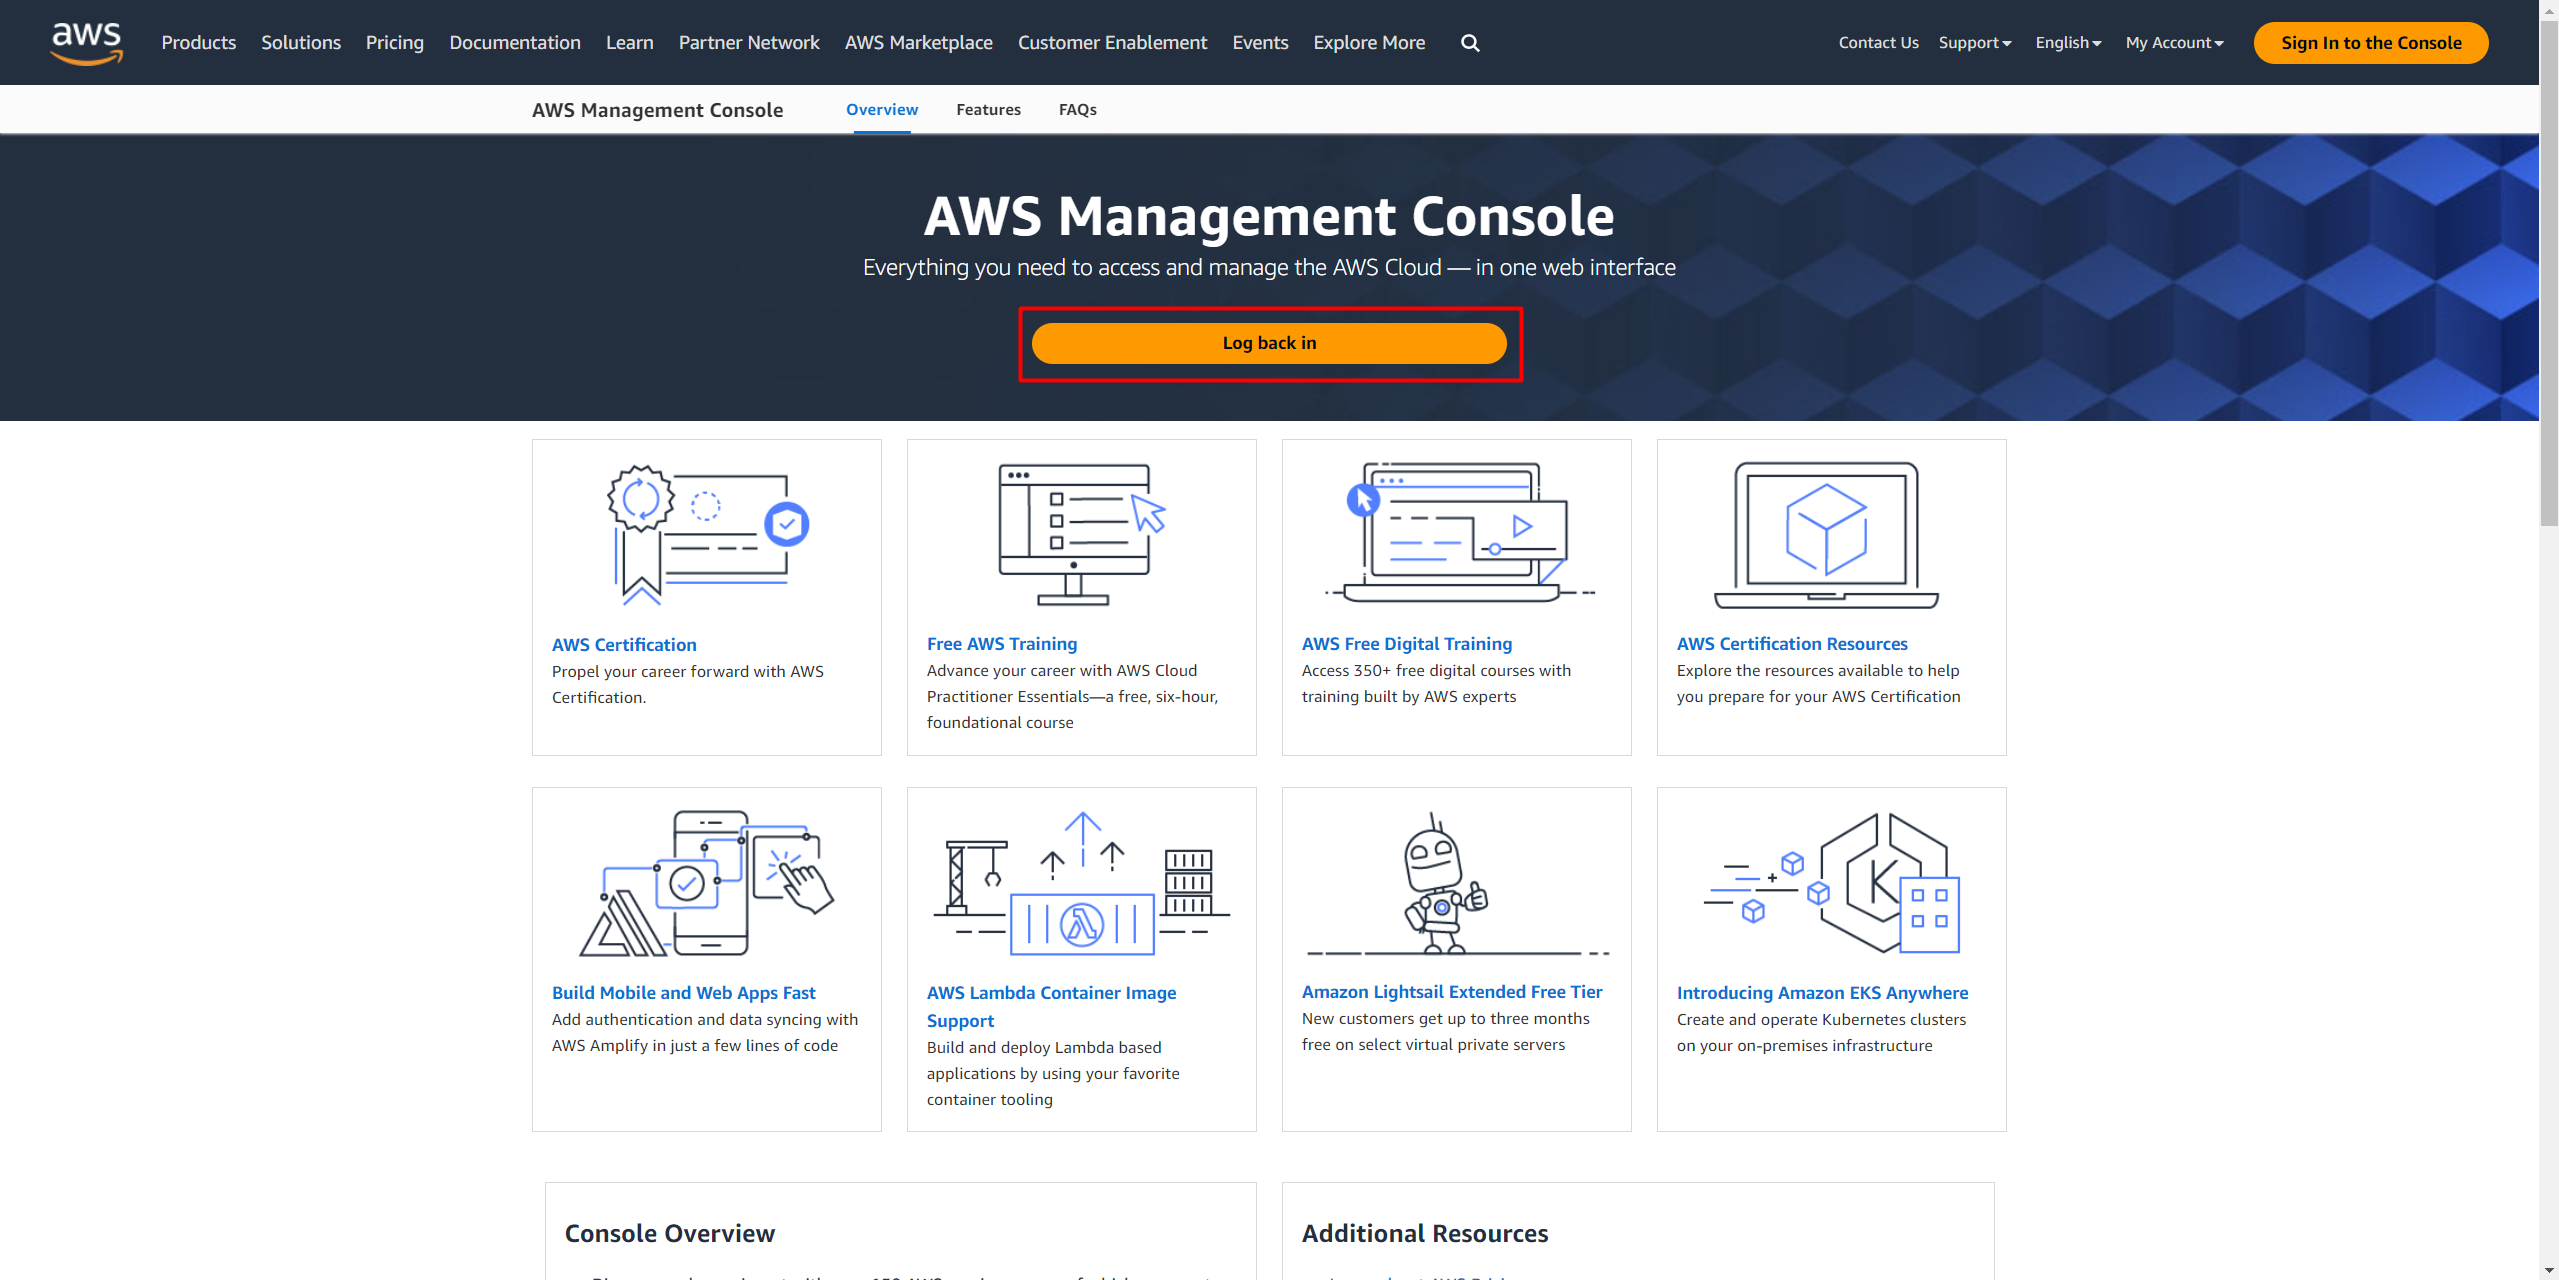Open the AWS Certification Resources link
Image resolution: width=2559 pixels, height=1280 pixels.
pyautogui.click(x=1792, y=644)
